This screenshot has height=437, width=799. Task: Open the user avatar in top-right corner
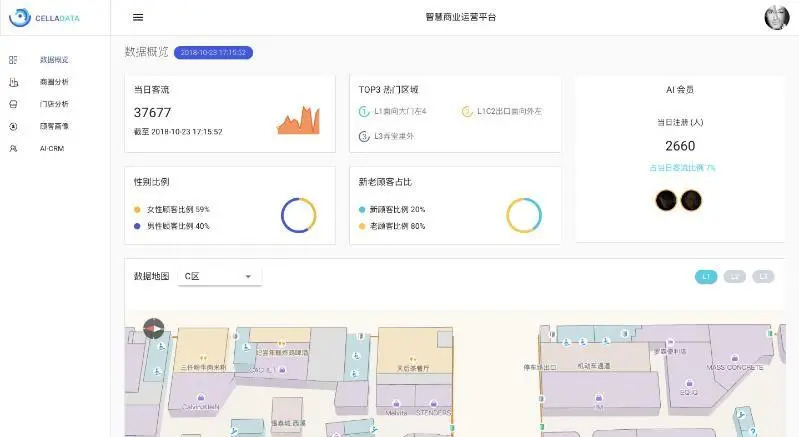point(776,17)
